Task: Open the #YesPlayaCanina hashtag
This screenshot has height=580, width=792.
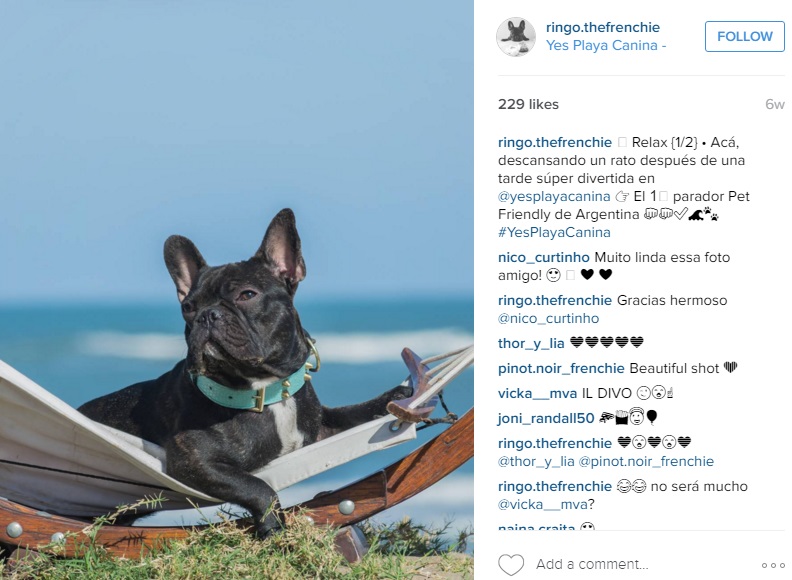Action: (x=554, y=232)
